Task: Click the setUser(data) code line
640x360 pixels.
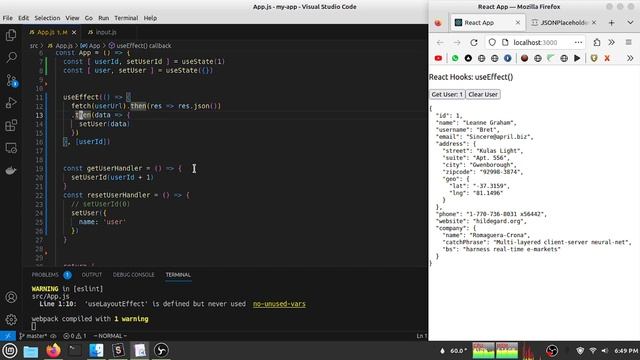Action: tap(104, 124)
